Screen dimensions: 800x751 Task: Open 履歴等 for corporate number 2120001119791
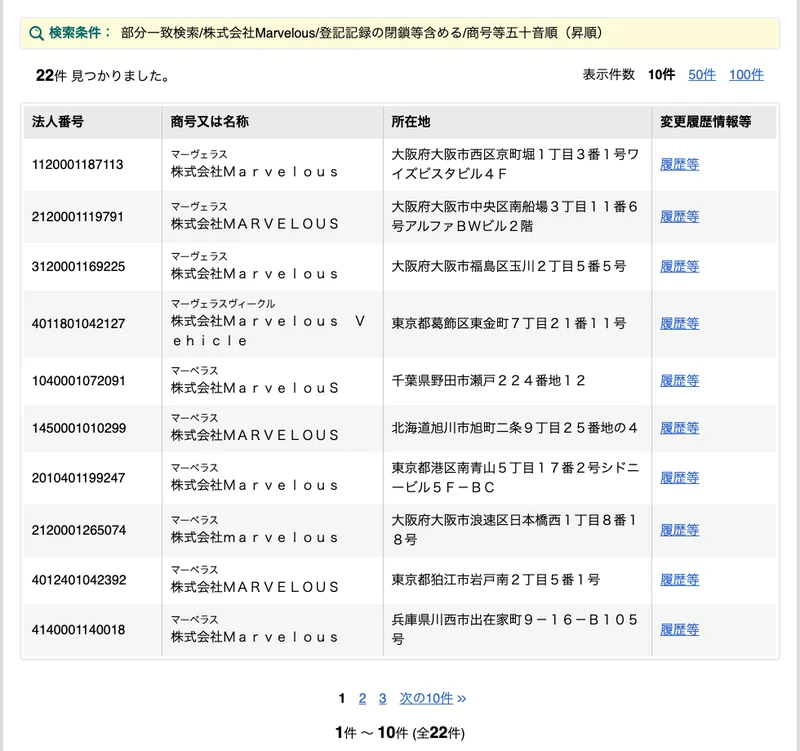679,216
